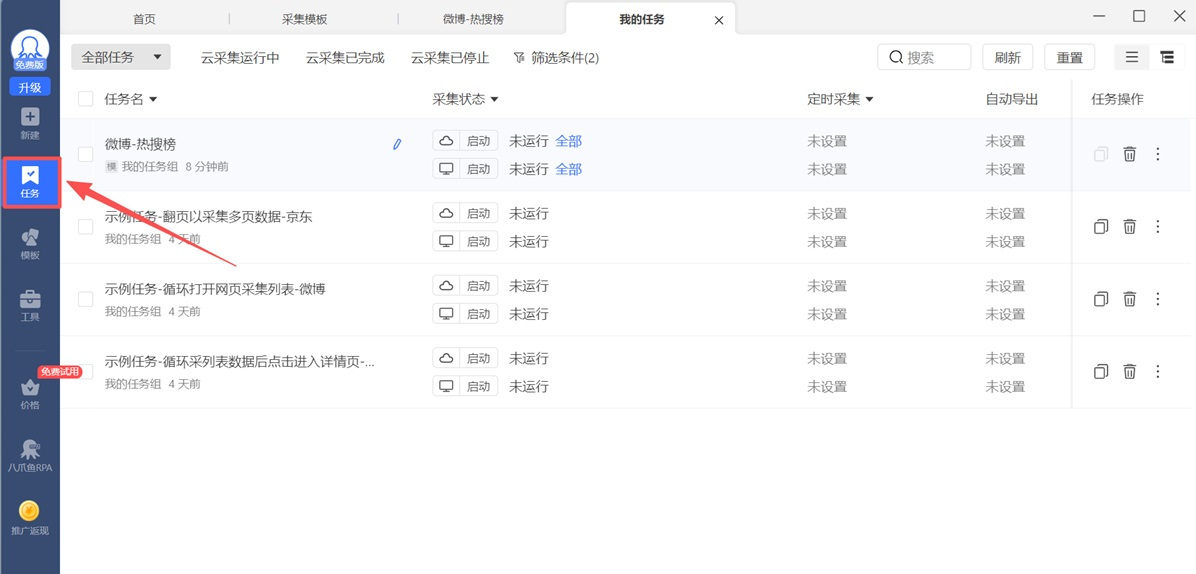Select the 示例任务-循环打开网页采集列表-微博 checkbox

coord(86,299)
